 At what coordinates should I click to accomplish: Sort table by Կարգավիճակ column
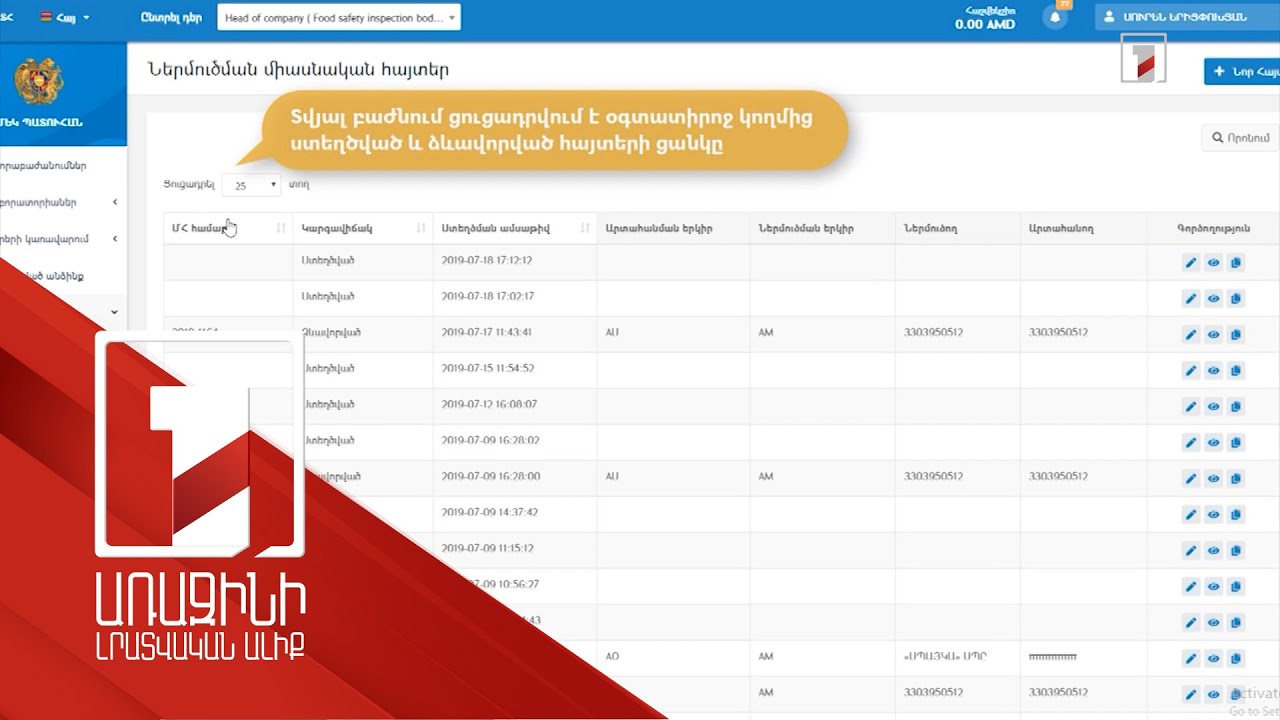pos(363,228)
